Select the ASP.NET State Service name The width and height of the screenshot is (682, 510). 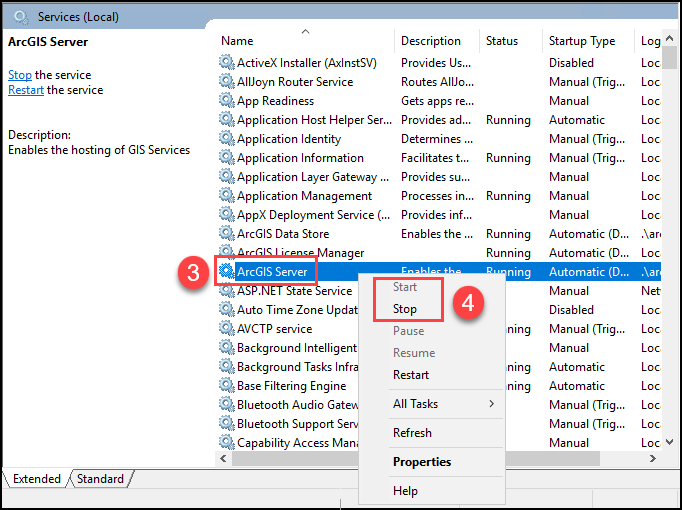294,291
